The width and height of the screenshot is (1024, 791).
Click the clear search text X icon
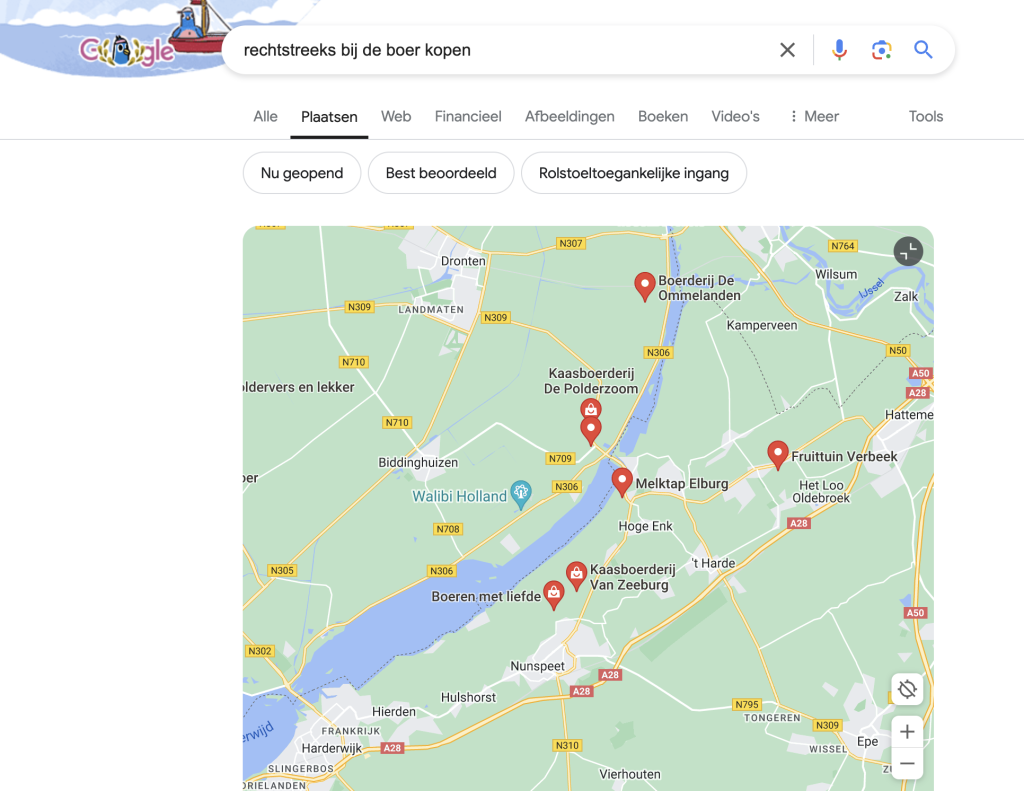[788, 50]
